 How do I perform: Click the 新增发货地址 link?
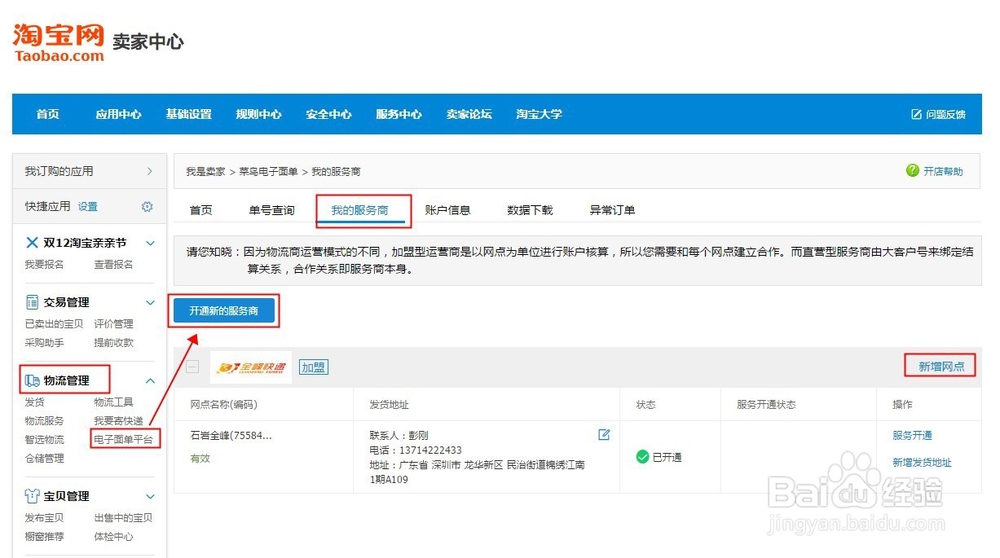tap(922, 462)
